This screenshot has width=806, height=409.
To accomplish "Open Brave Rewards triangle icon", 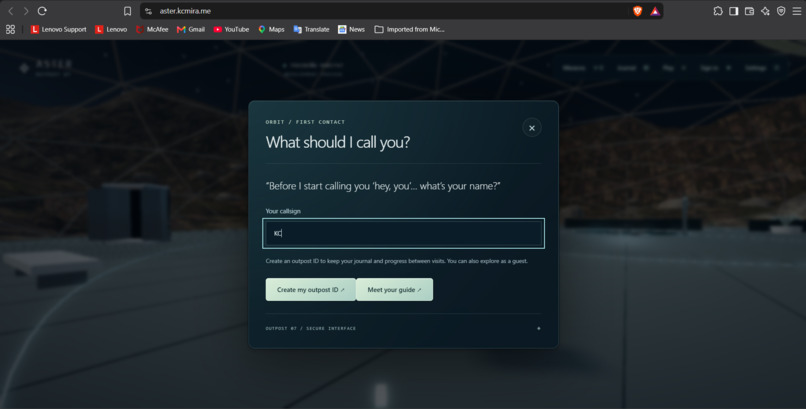I will 655,11.
